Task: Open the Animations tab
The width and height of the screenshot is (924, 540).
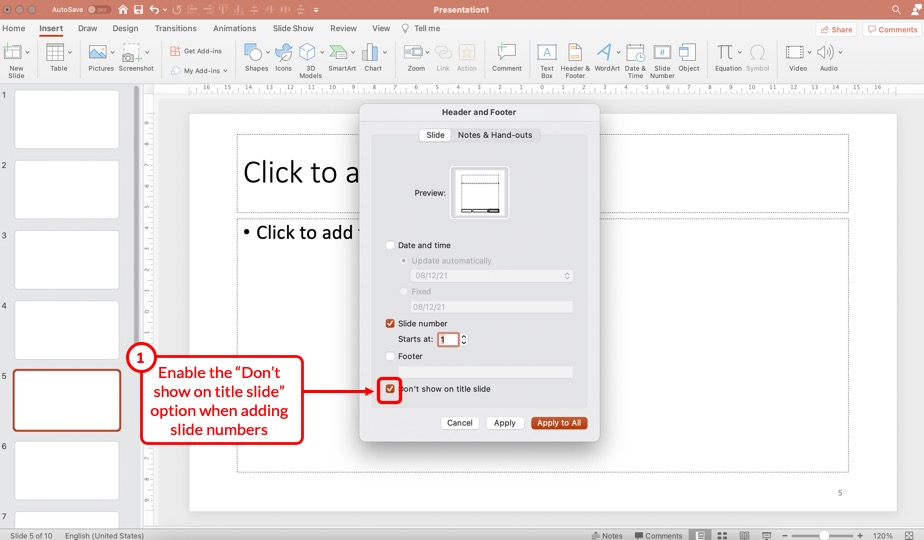Action: coord(235,28)
